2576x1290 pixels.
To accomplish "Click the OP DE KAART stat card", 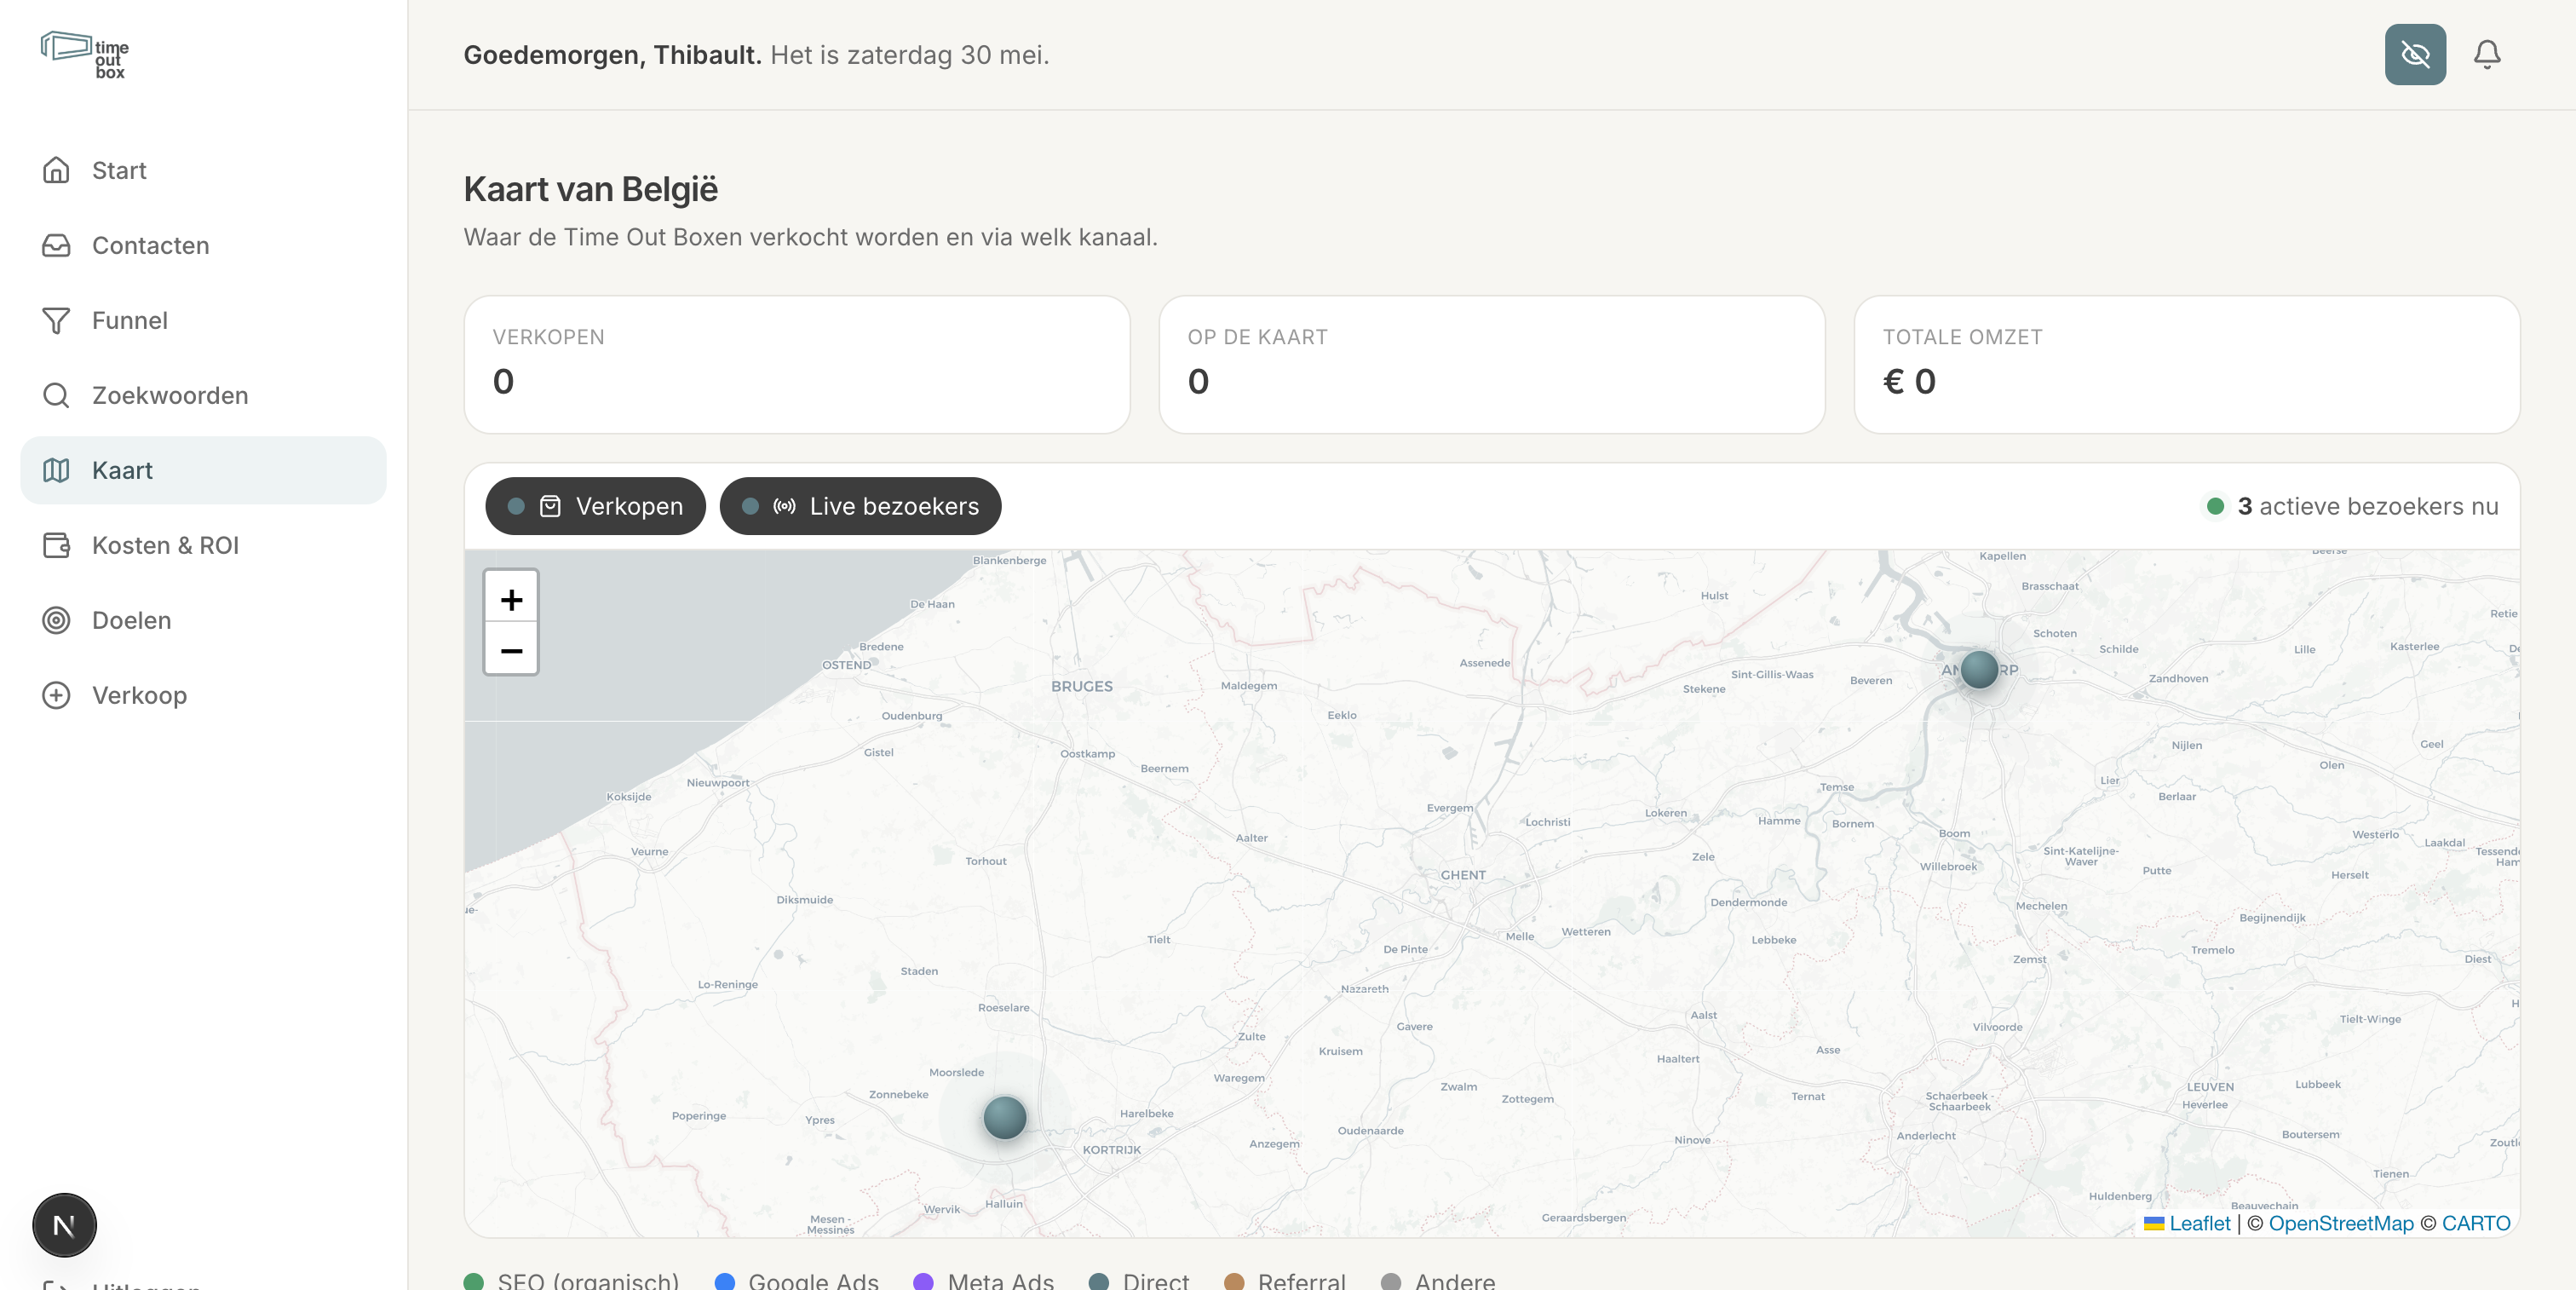I will point(1491,364).
